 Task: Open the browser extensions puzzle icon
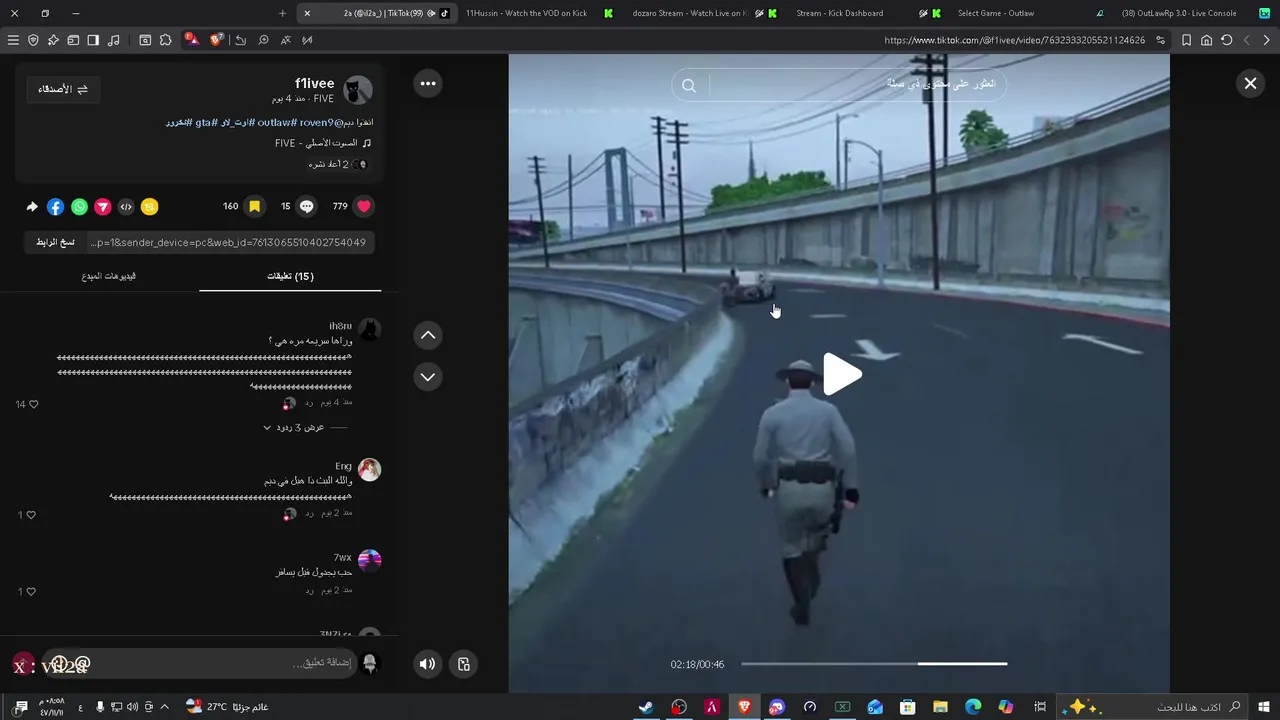click(x=166, y=40)
